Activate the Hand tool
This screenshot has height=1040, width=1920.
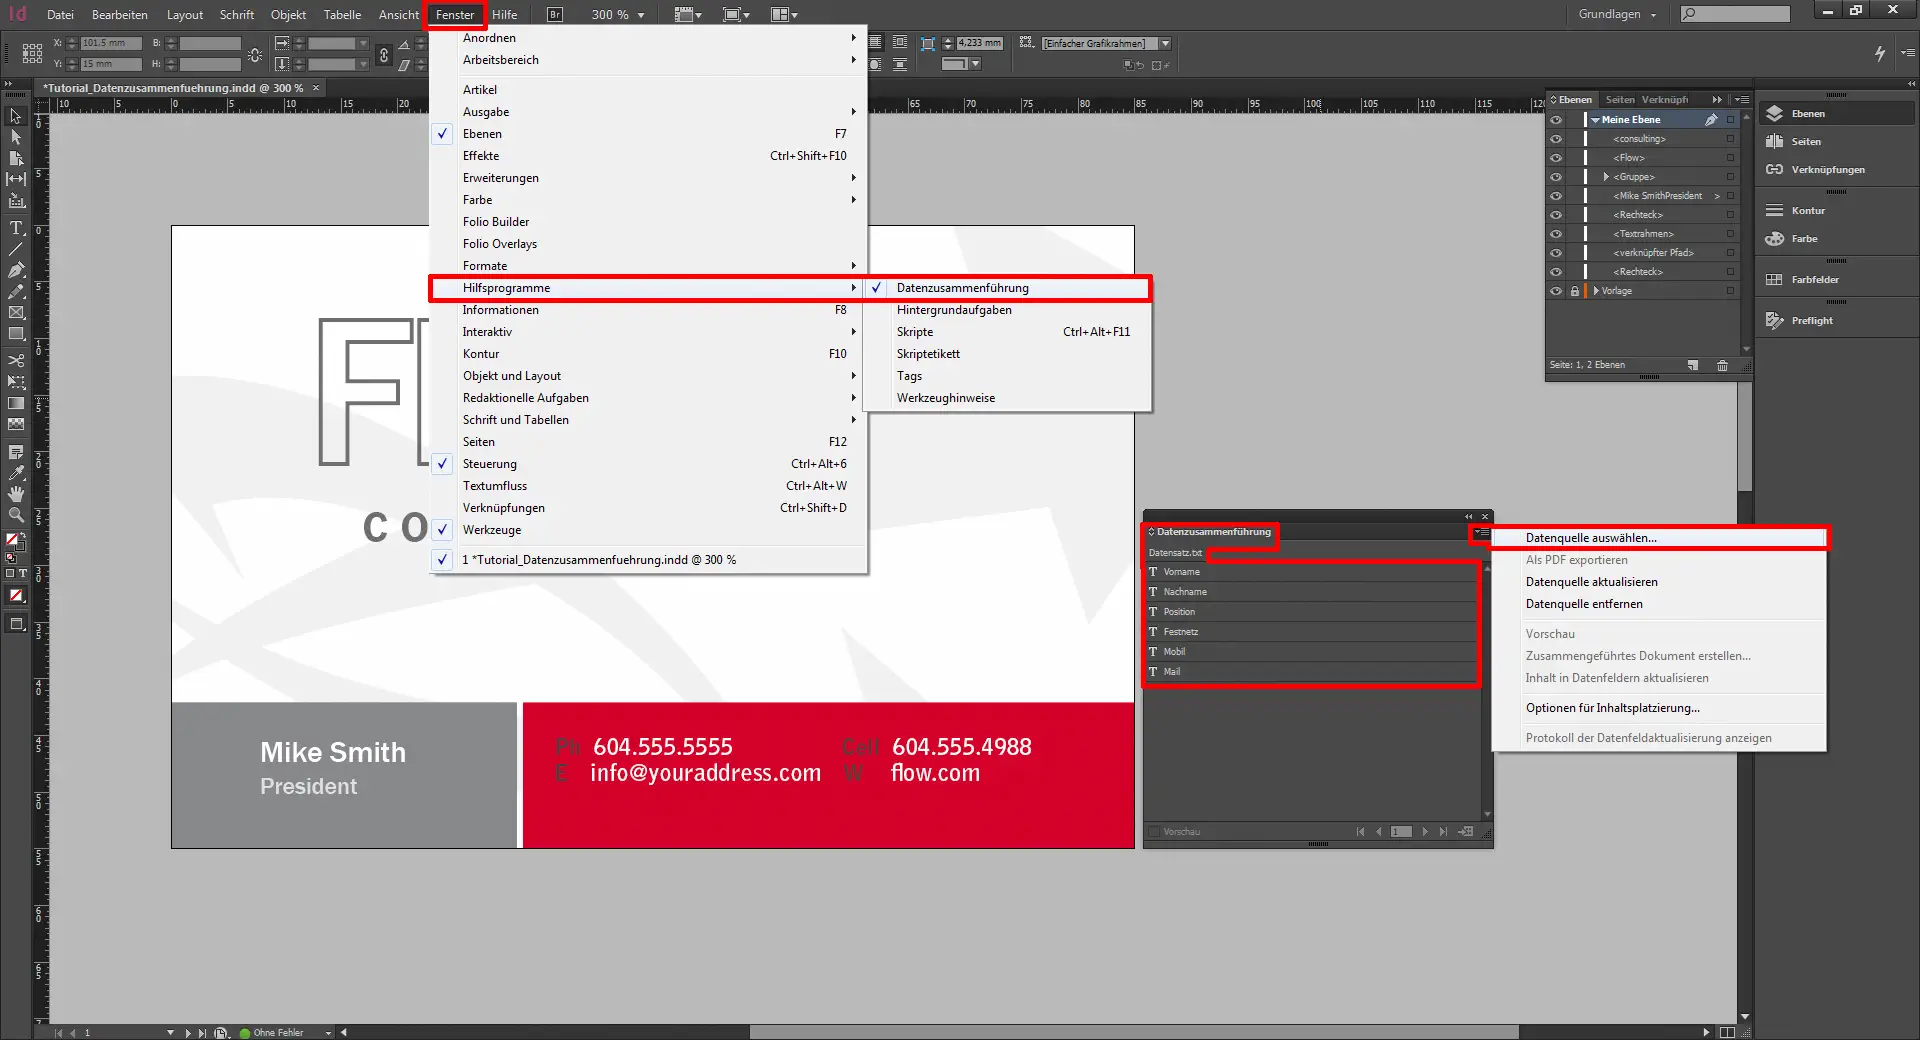coord(16,494)
